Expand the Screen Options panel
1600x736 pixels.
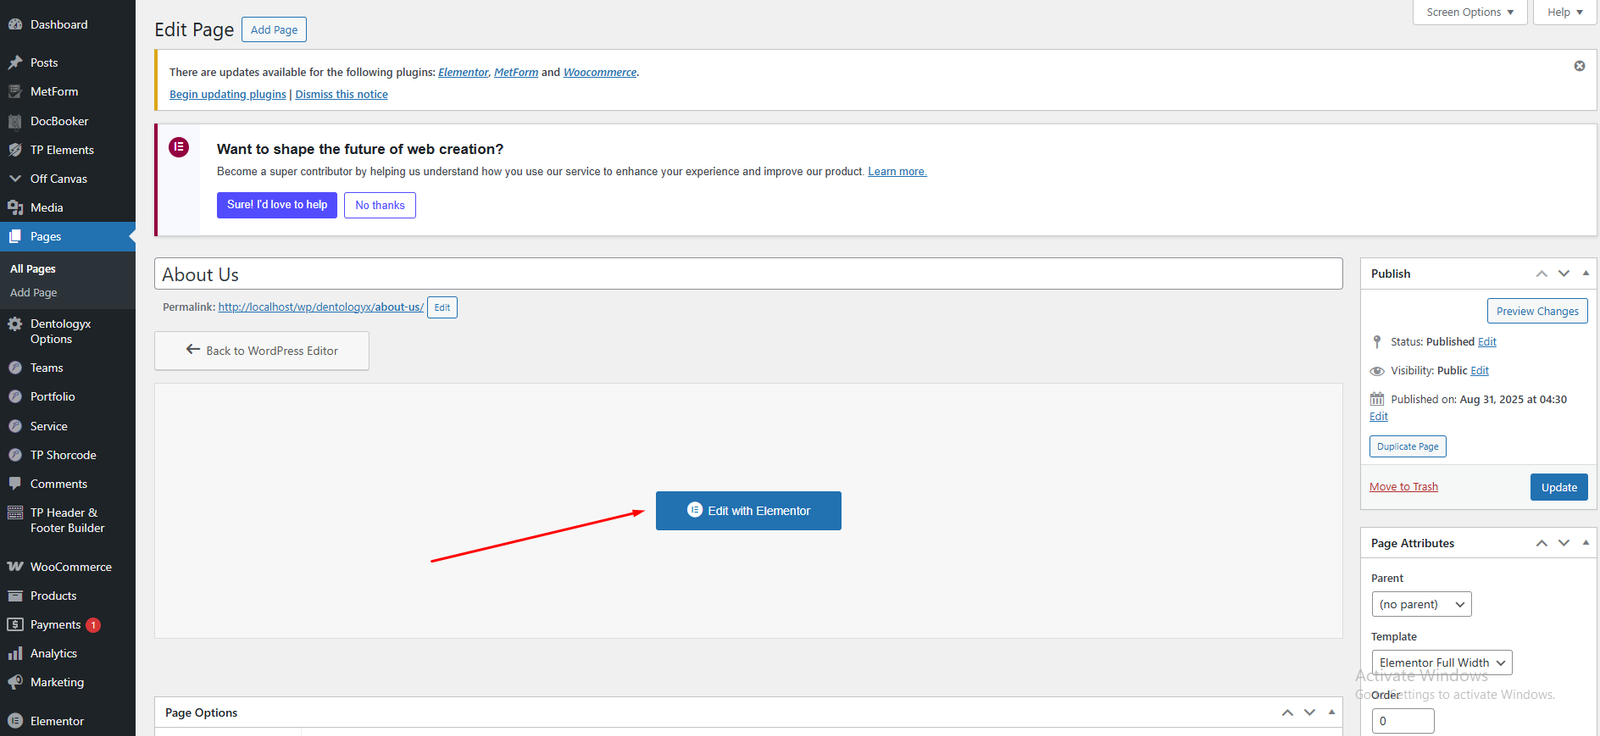1469,12
